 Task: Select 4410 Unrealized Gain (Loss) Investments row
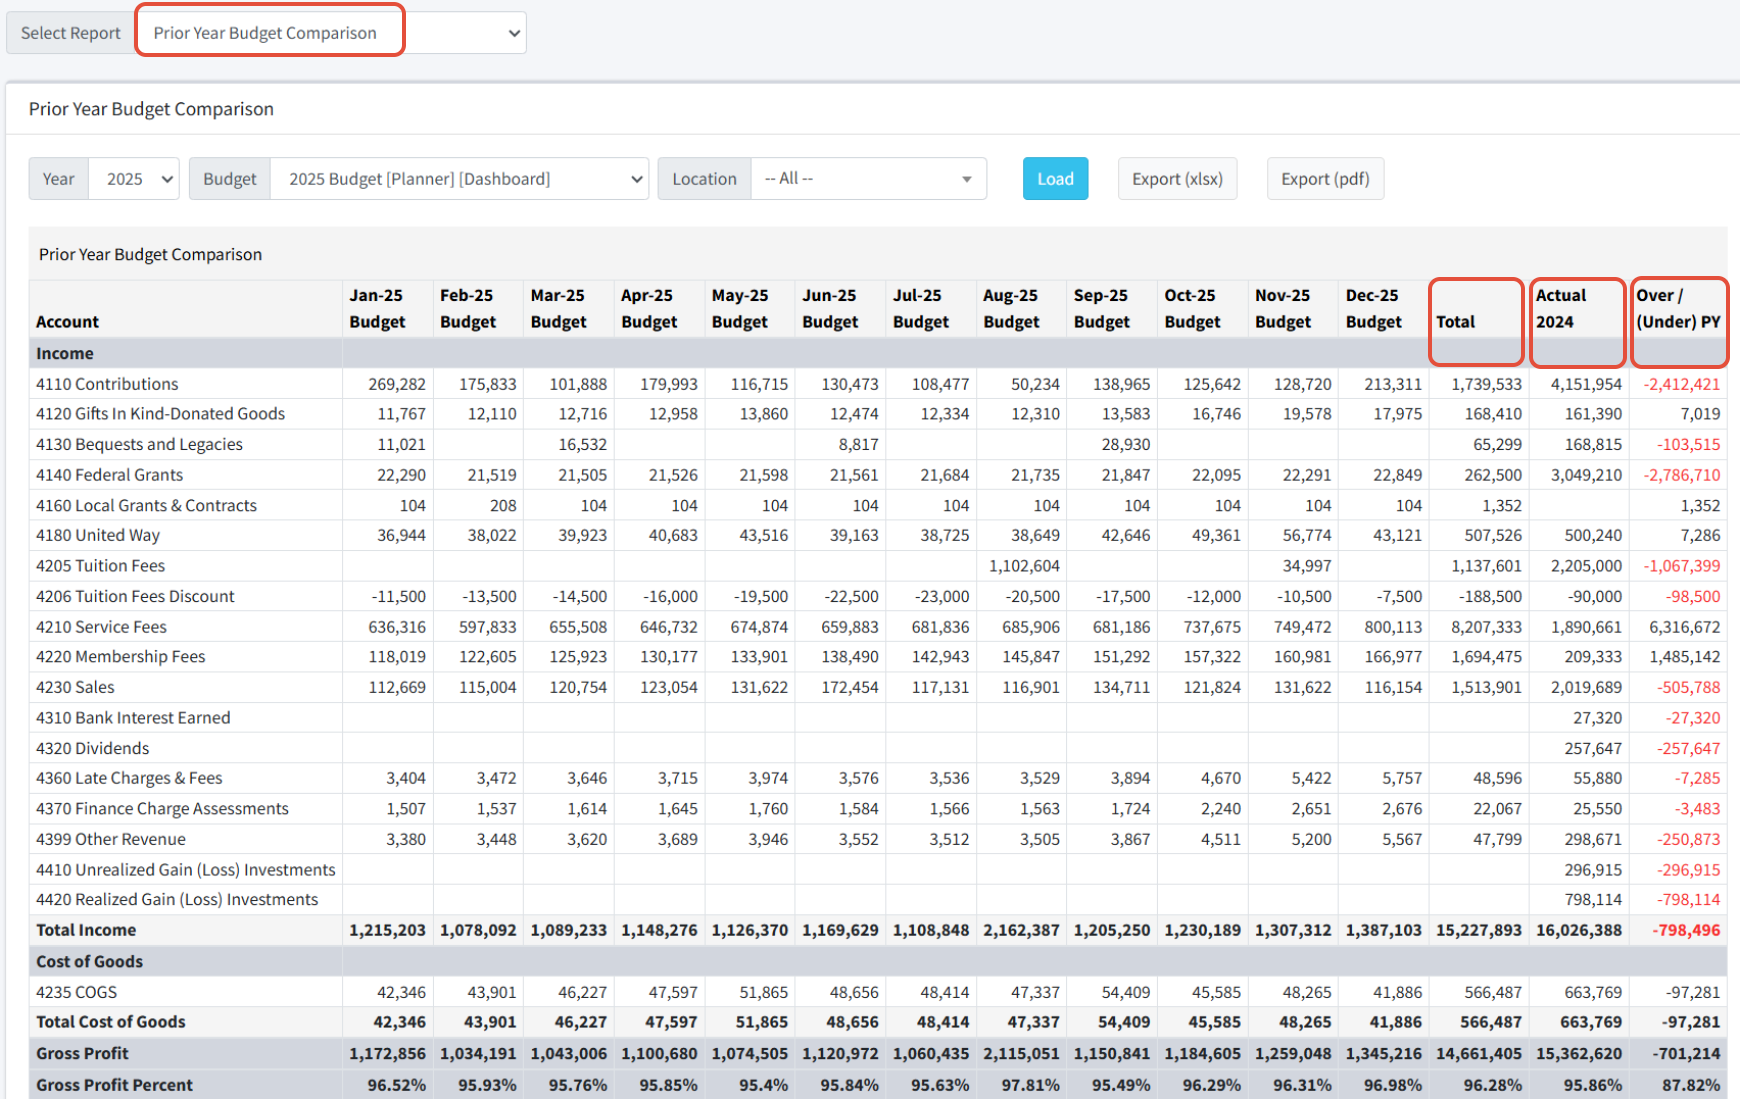click(878, 870)
